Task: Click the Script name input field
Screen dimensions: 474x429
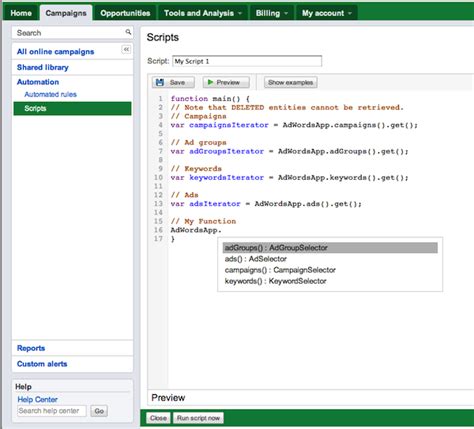Action: [x=247, y=61]
